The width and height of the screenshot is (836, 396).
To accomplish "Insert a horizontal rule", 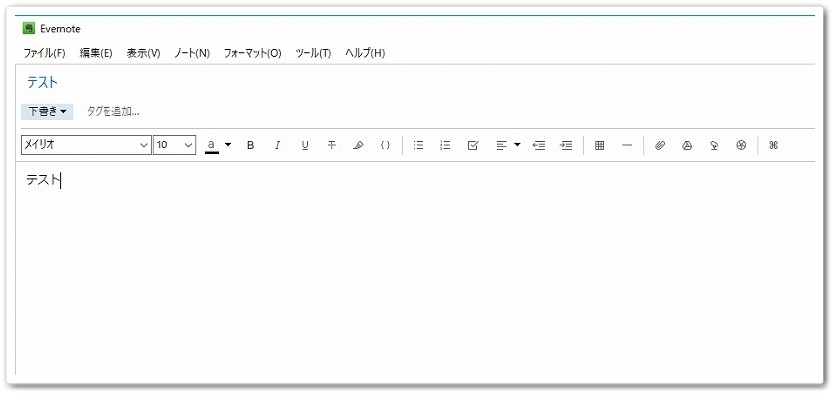I will coord(627,145).
